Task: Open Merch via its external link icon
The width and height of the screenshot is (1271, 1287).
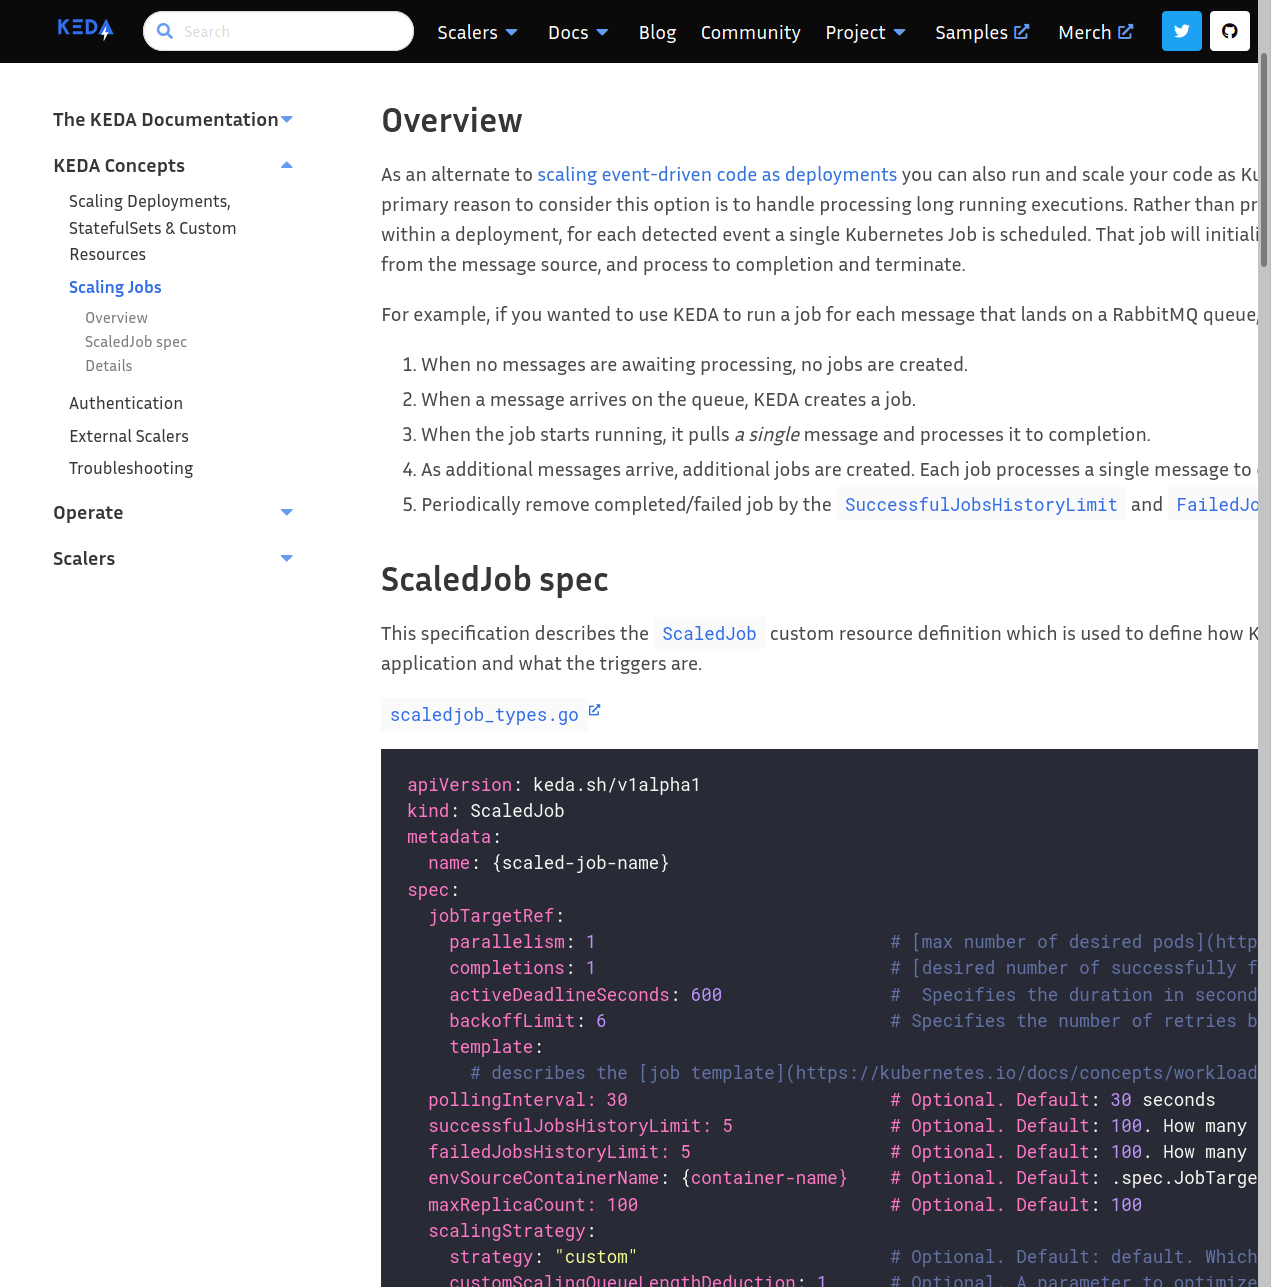Action: (x=1126, y=30)
